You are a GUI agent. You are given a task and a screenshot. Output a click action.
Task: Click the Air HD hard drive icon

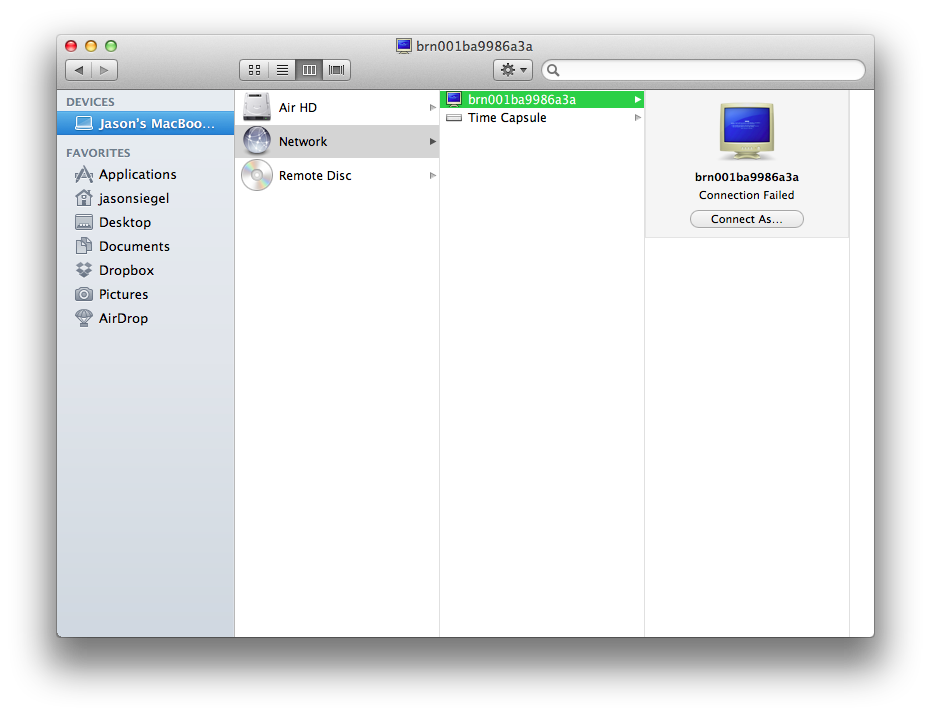pyautogui.click(x=256, y=107)
